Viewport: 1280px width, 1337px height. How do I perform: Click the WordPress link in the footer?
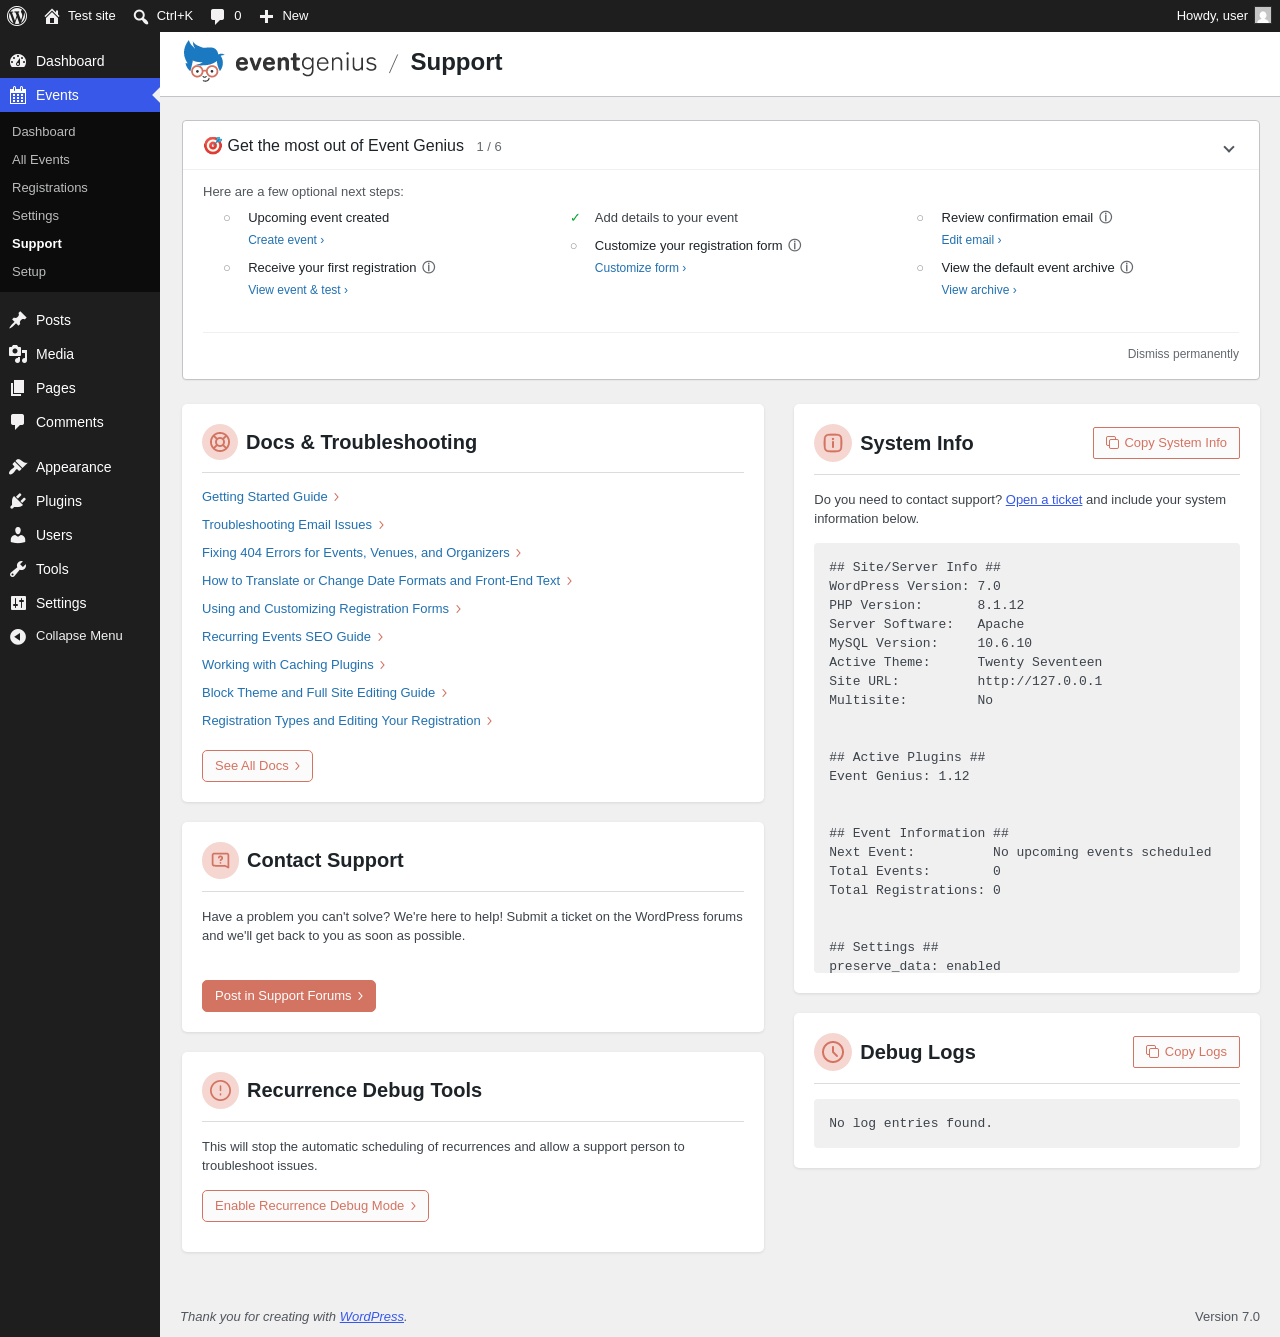click(372, 1317)
